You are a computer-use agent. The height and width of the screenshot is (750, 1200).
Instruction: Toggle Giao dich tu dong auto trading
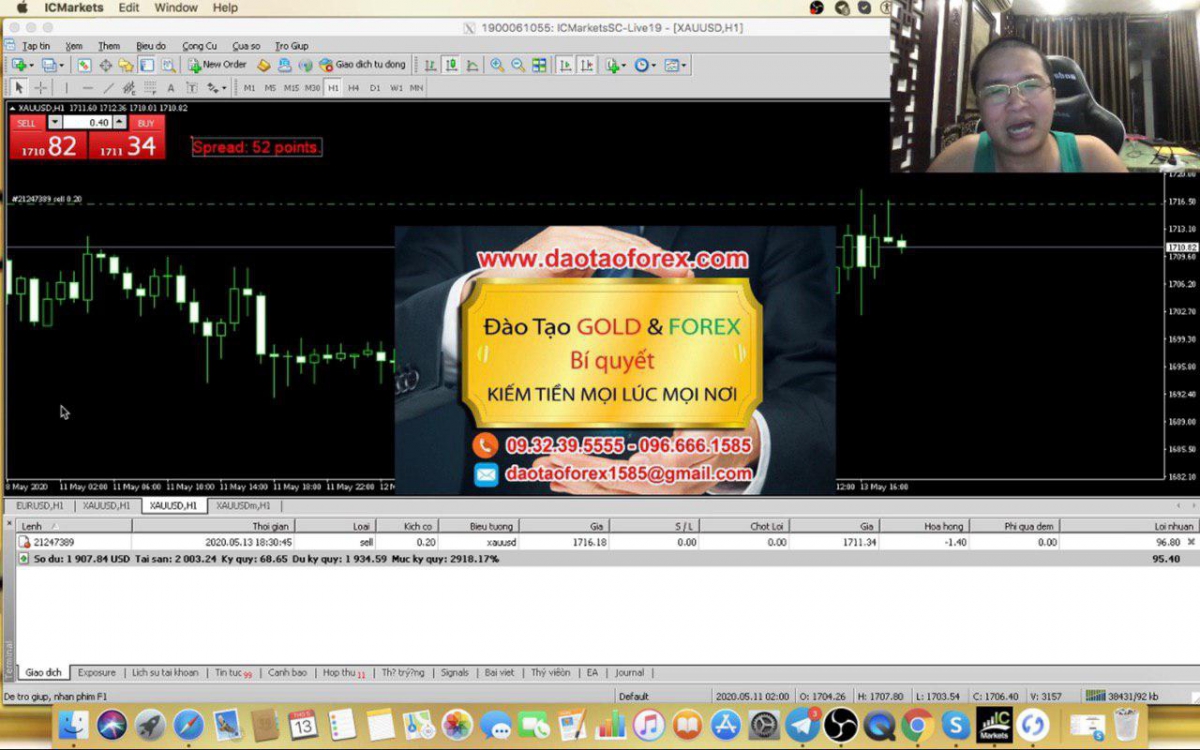362,65
